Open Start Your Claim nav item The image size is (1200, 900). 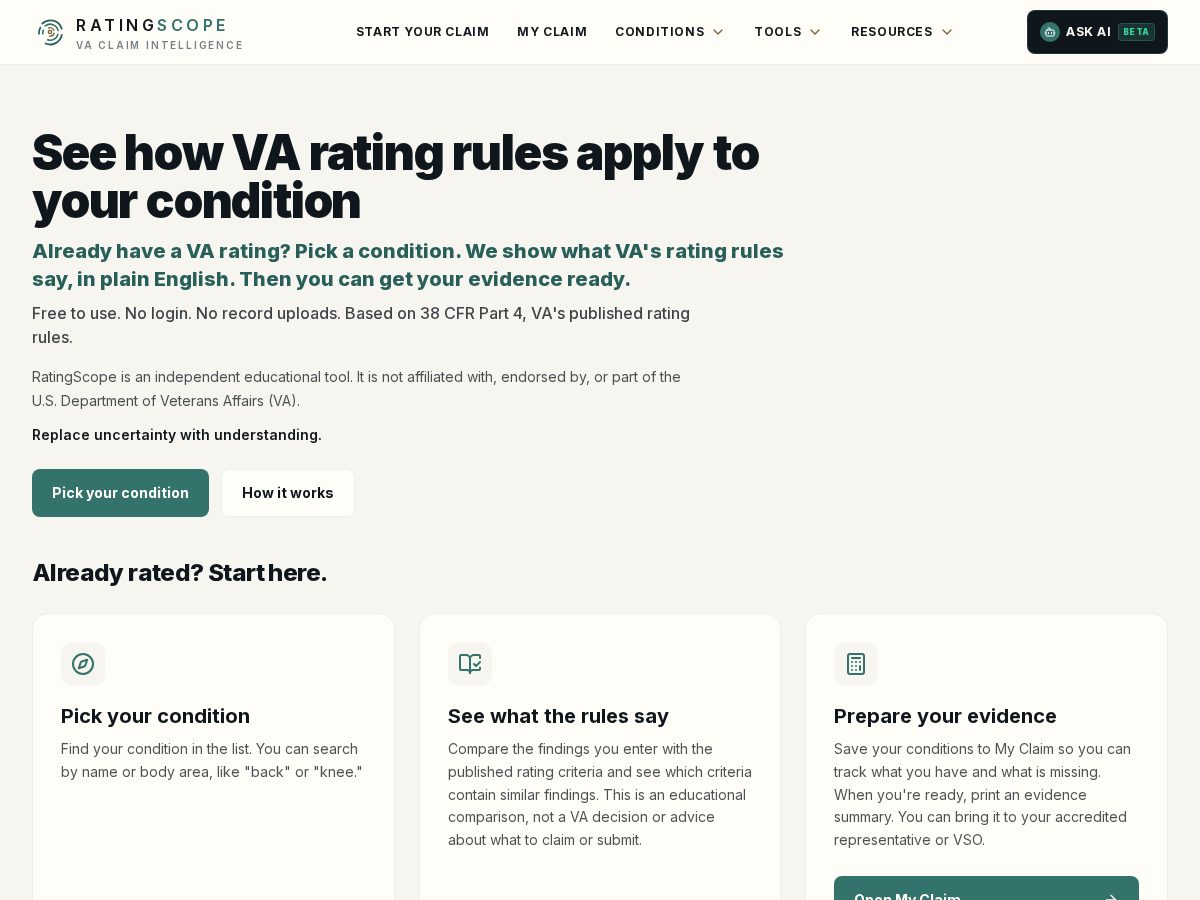point(423,32)
